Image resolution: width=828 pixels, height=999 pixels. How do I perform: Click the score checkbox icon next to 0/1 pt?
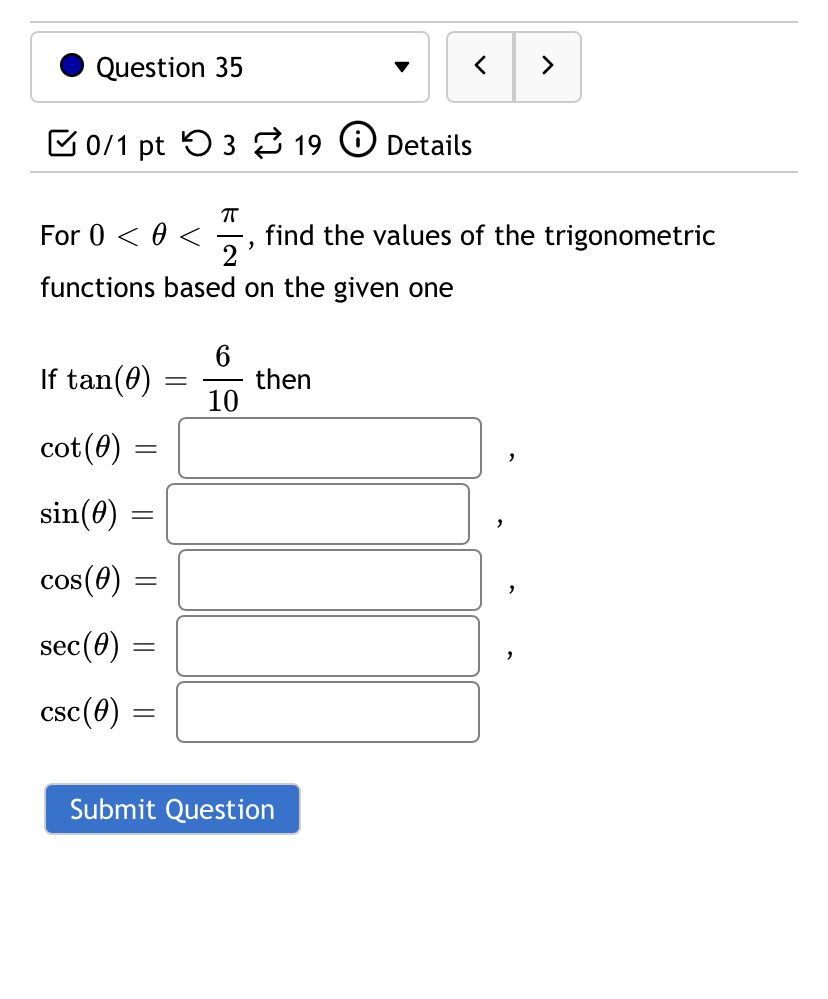64,144
